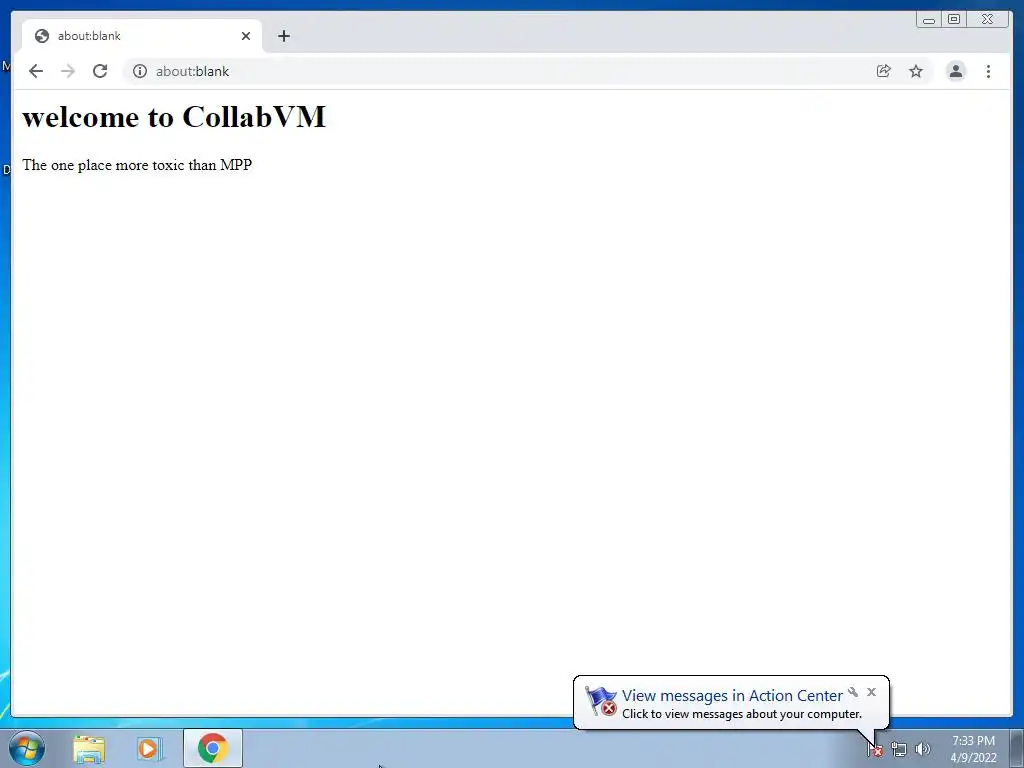Select the Chrome taskbar button

point(213,748)
